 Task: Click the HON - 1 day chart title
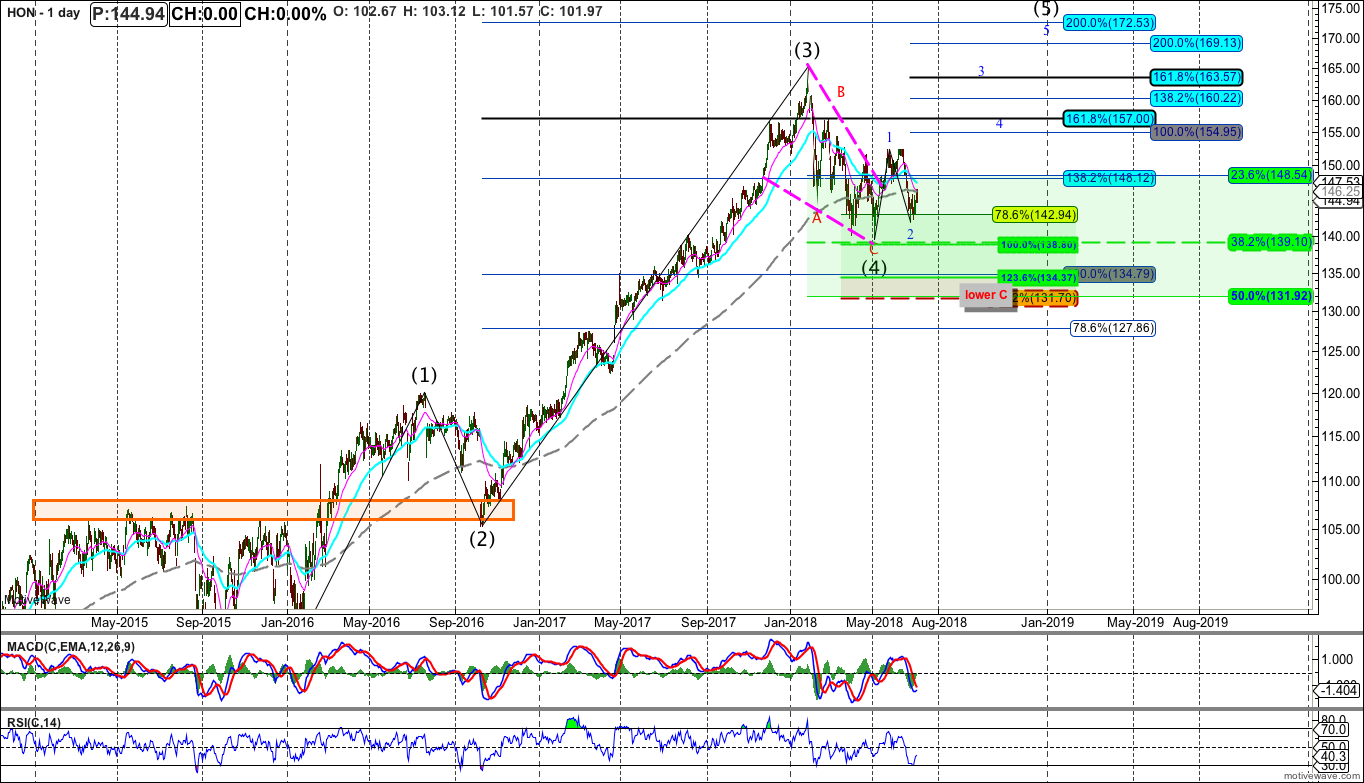[43, 13]
